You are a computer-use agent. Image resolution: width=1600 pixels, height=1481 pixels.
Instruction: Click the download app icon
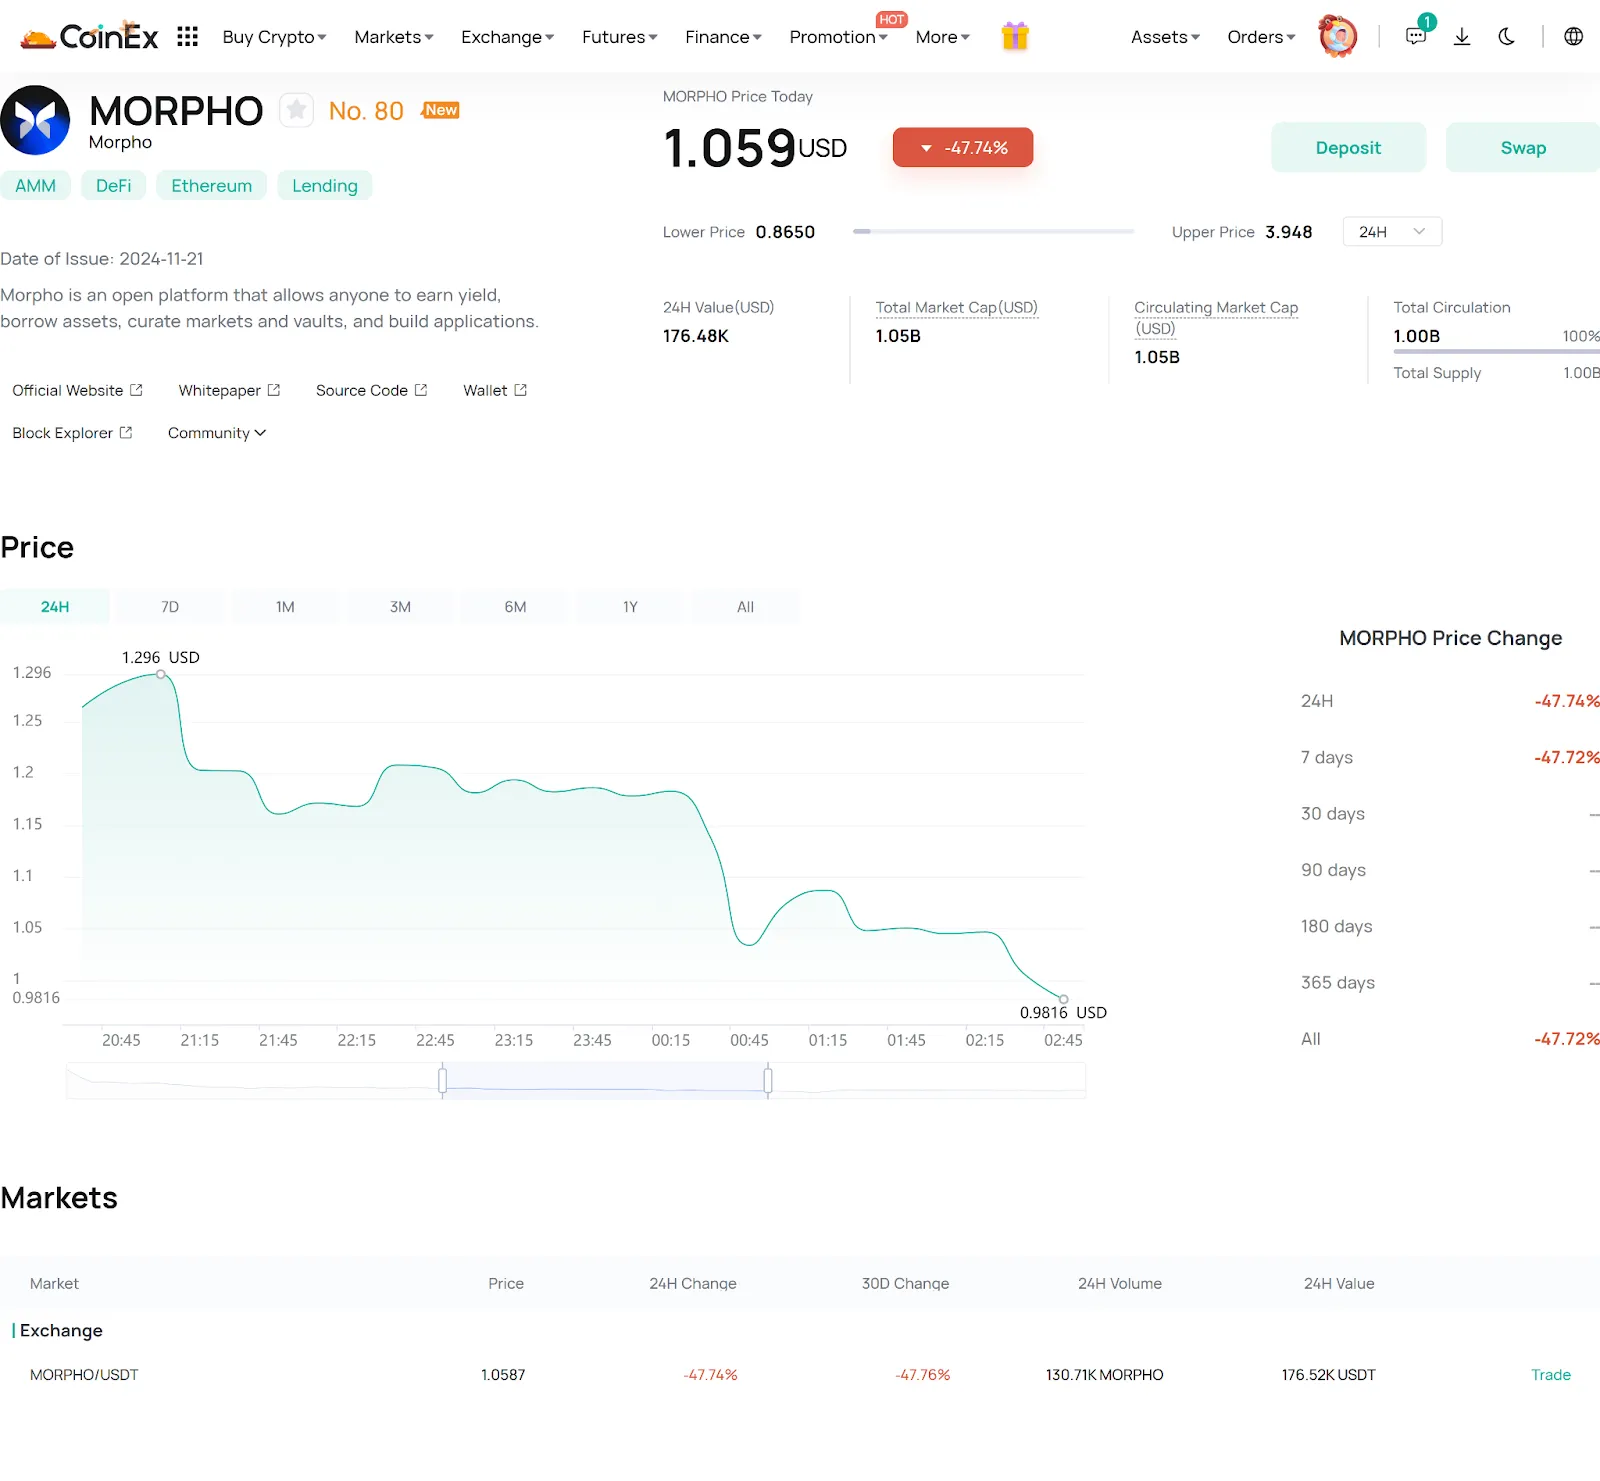coord(1462,37)
